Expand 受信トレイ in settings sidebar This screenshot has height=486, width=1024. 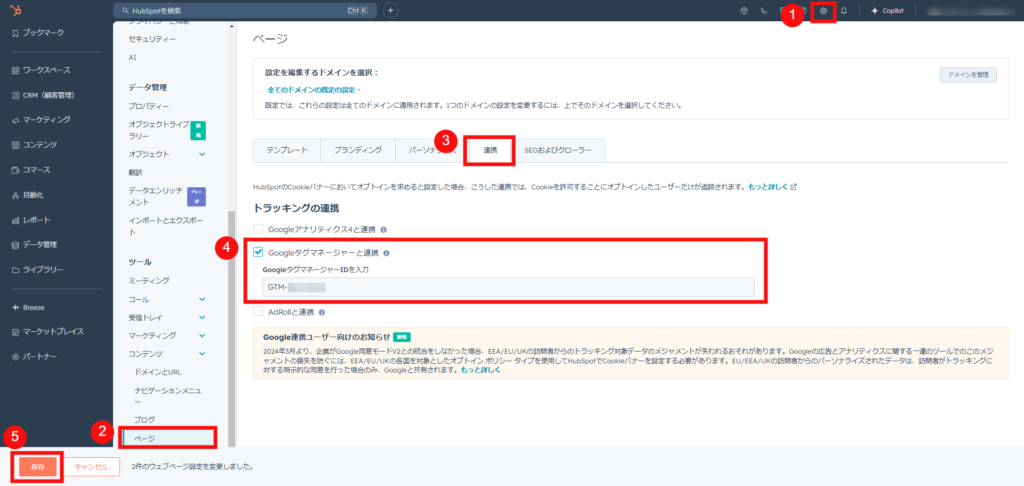[202, 317]
